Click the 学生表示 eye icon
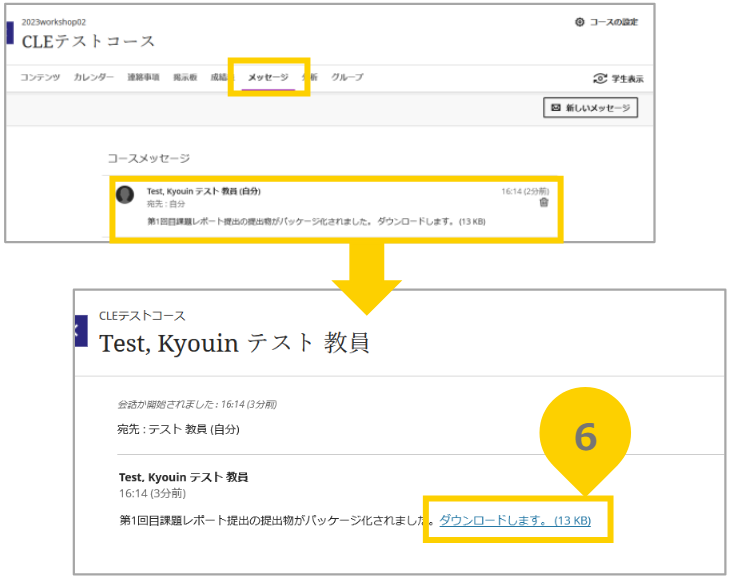 (600, 78)
